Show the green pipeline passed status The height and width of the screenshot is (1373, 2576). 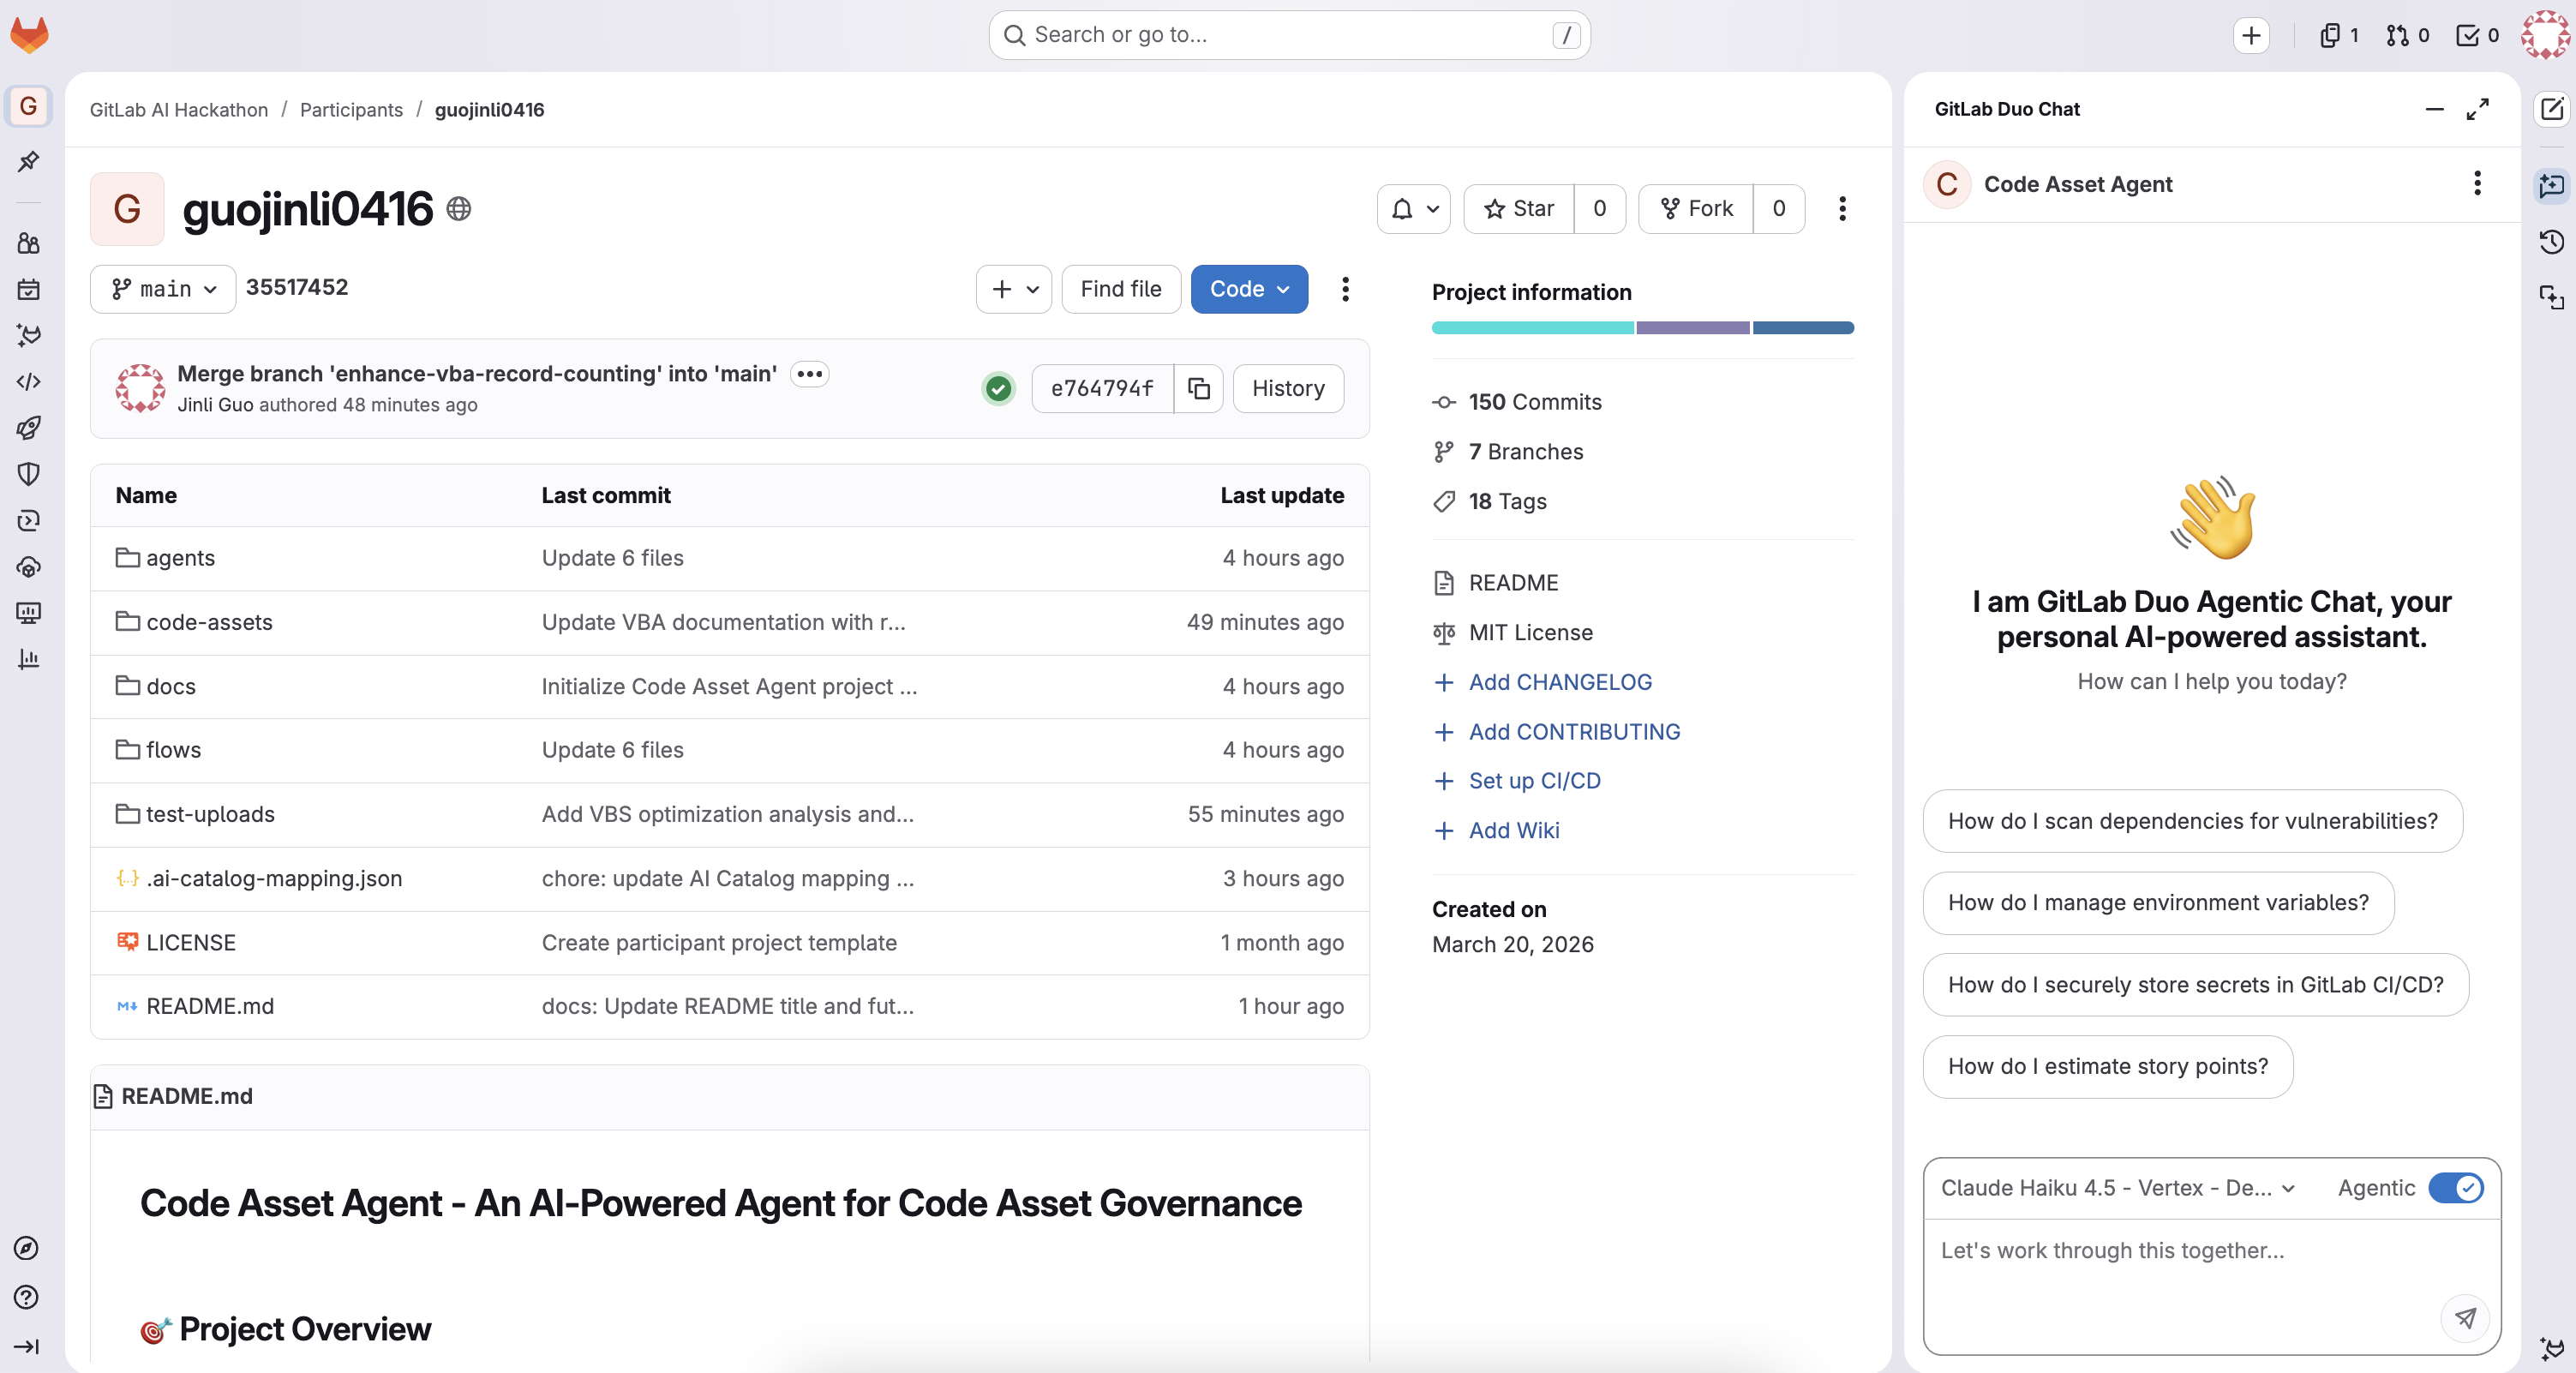pyautogui.click(x=998, y=388)
